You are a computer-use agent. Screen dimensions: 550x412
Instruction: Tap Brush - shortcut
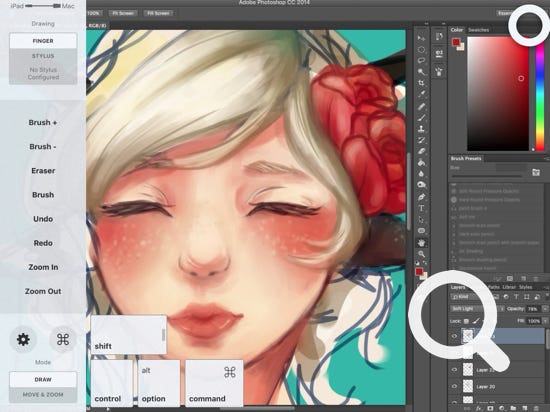coord(43,147)
